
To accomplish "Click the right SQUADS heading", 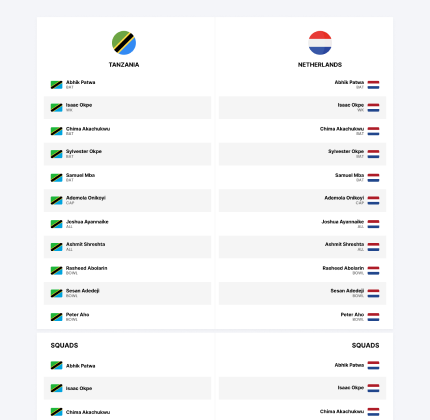I will pos(365,345).
